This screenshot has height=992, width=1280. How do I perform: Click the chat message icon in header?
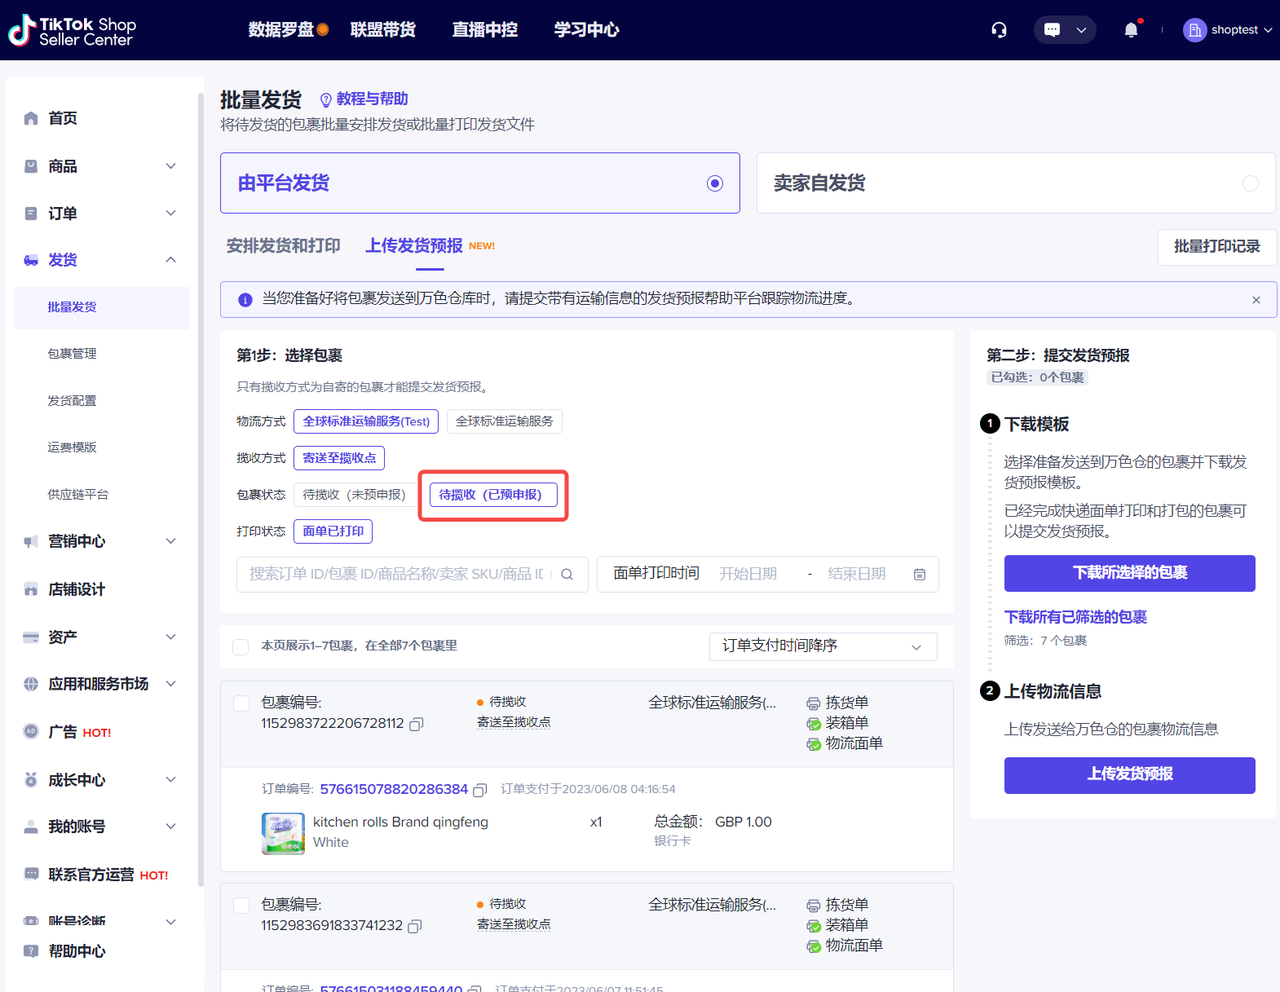(x=1052, y=30)
